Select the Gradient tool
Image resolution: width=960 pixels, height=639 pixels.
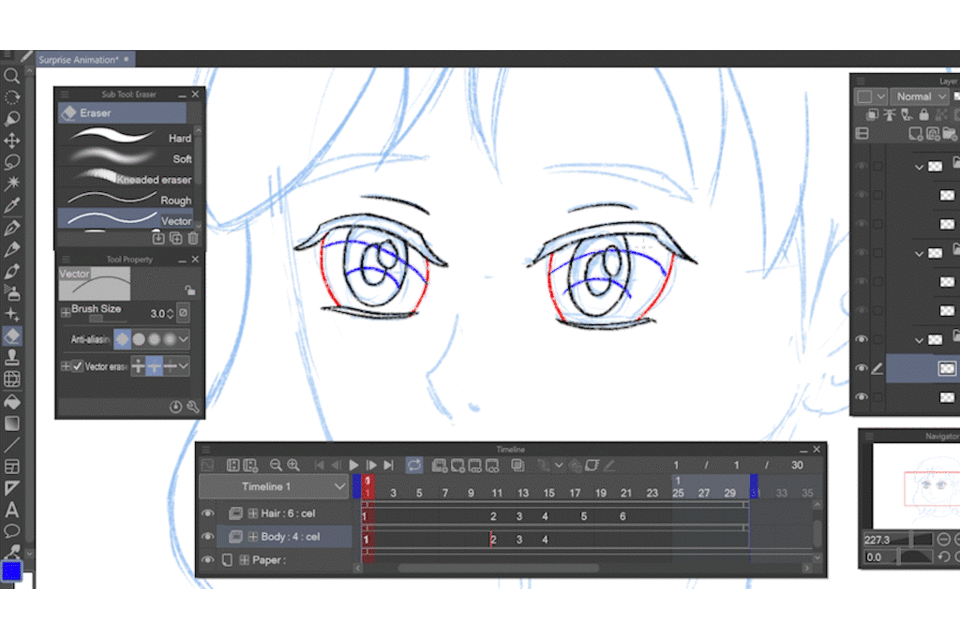(x=12, y=424)
